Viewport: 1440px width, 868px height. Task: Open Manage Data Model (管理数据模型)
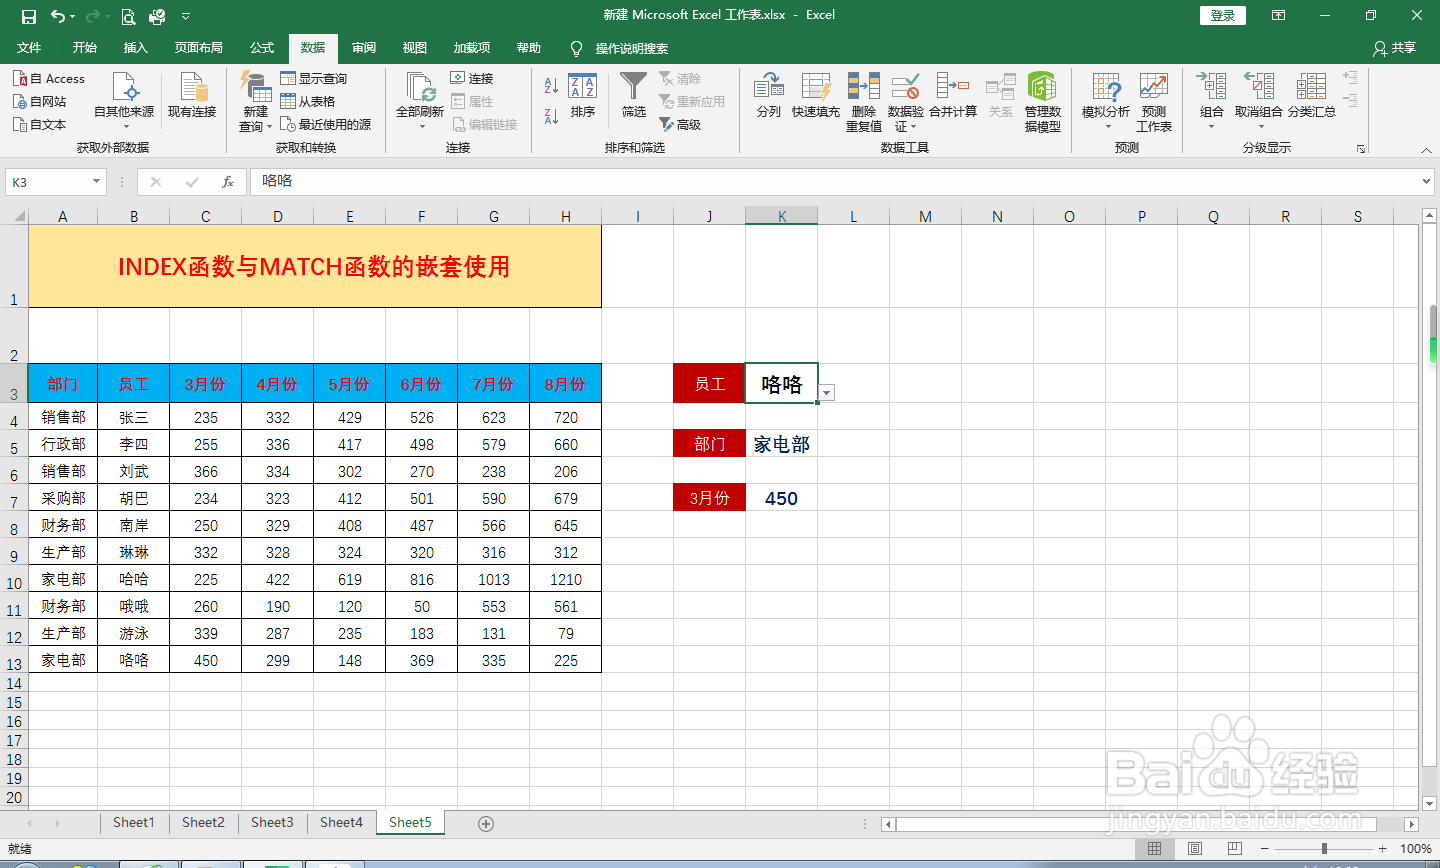point(1042,102)
